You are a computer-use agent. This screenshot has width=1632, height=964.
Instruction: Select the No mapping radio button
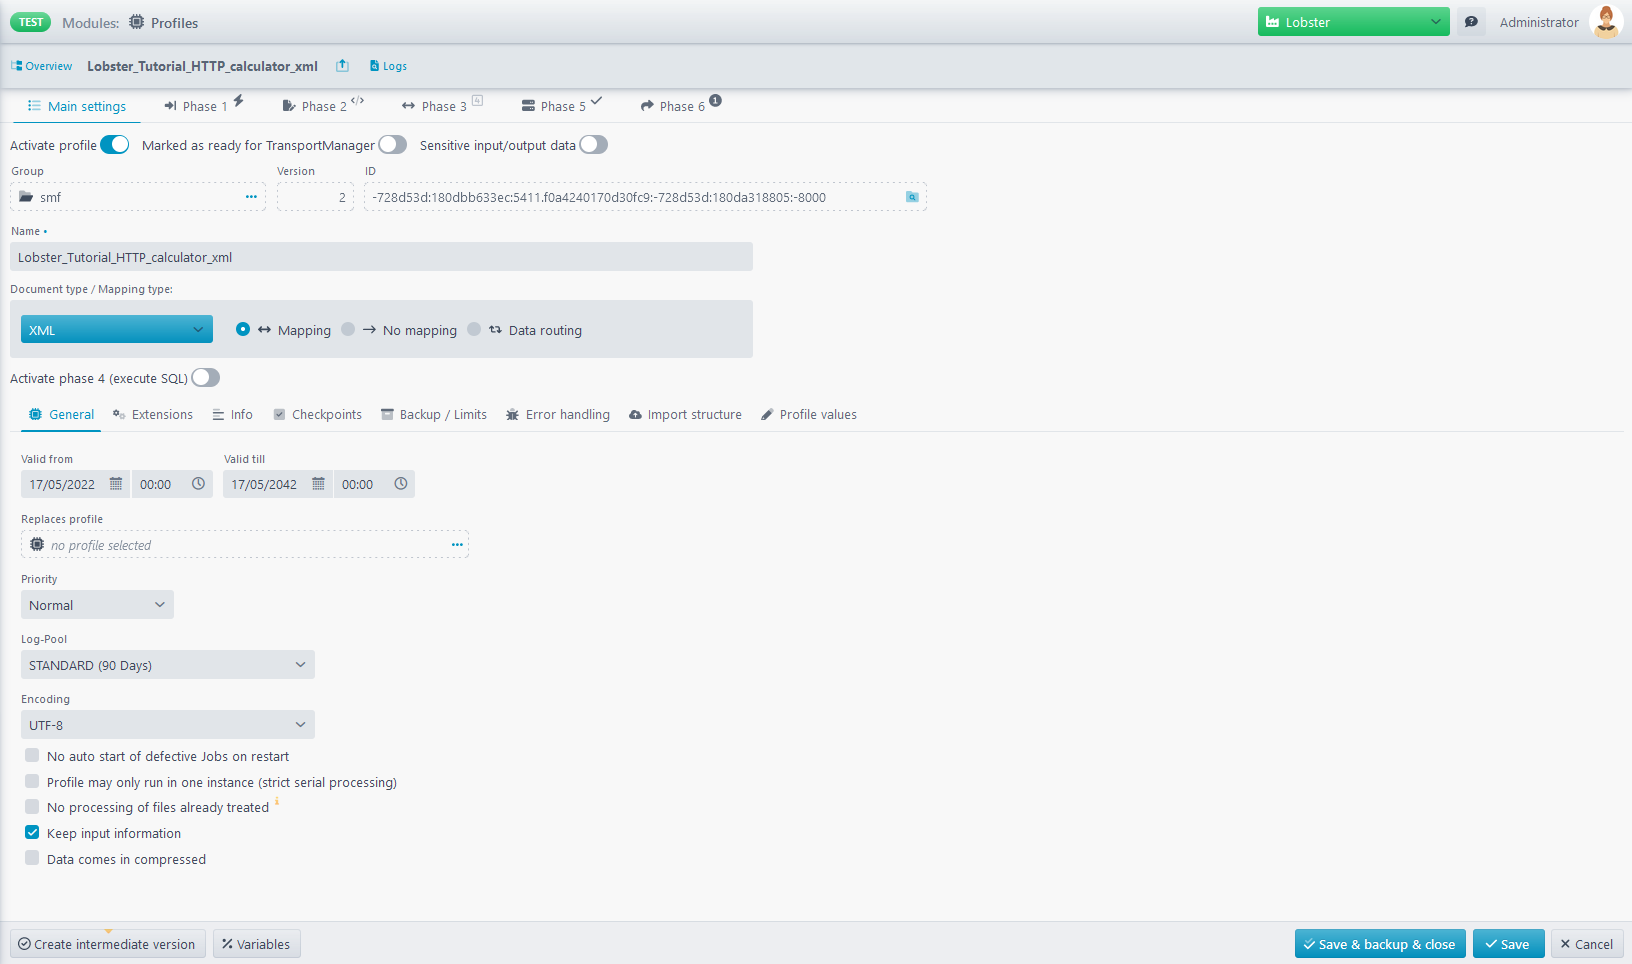pos(348,329)
